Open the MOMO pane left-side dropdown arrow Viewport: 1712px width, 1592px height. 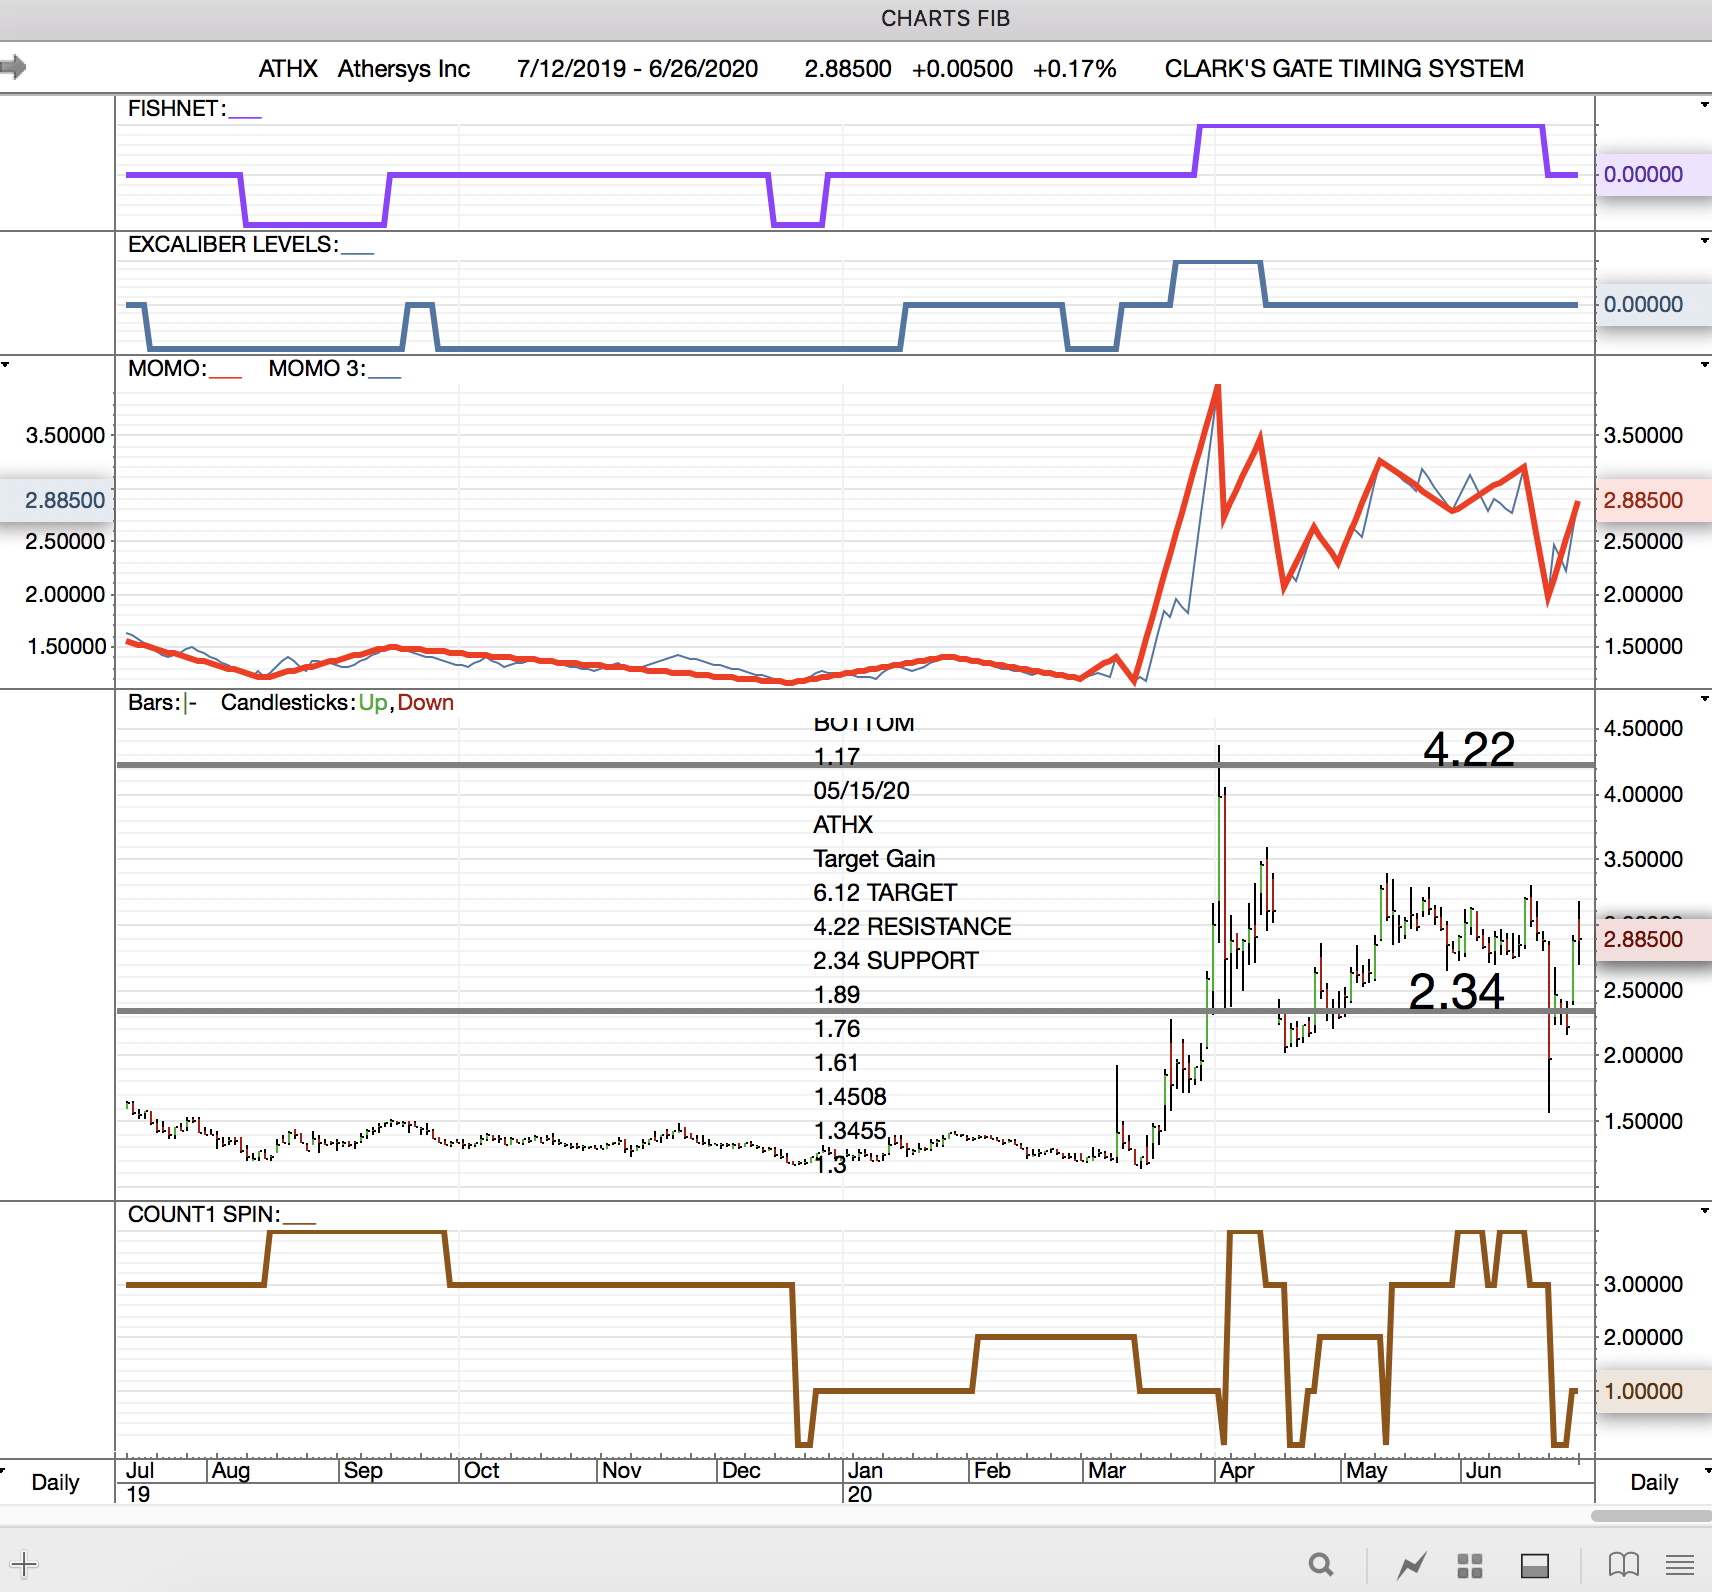[x=6, y=364]
